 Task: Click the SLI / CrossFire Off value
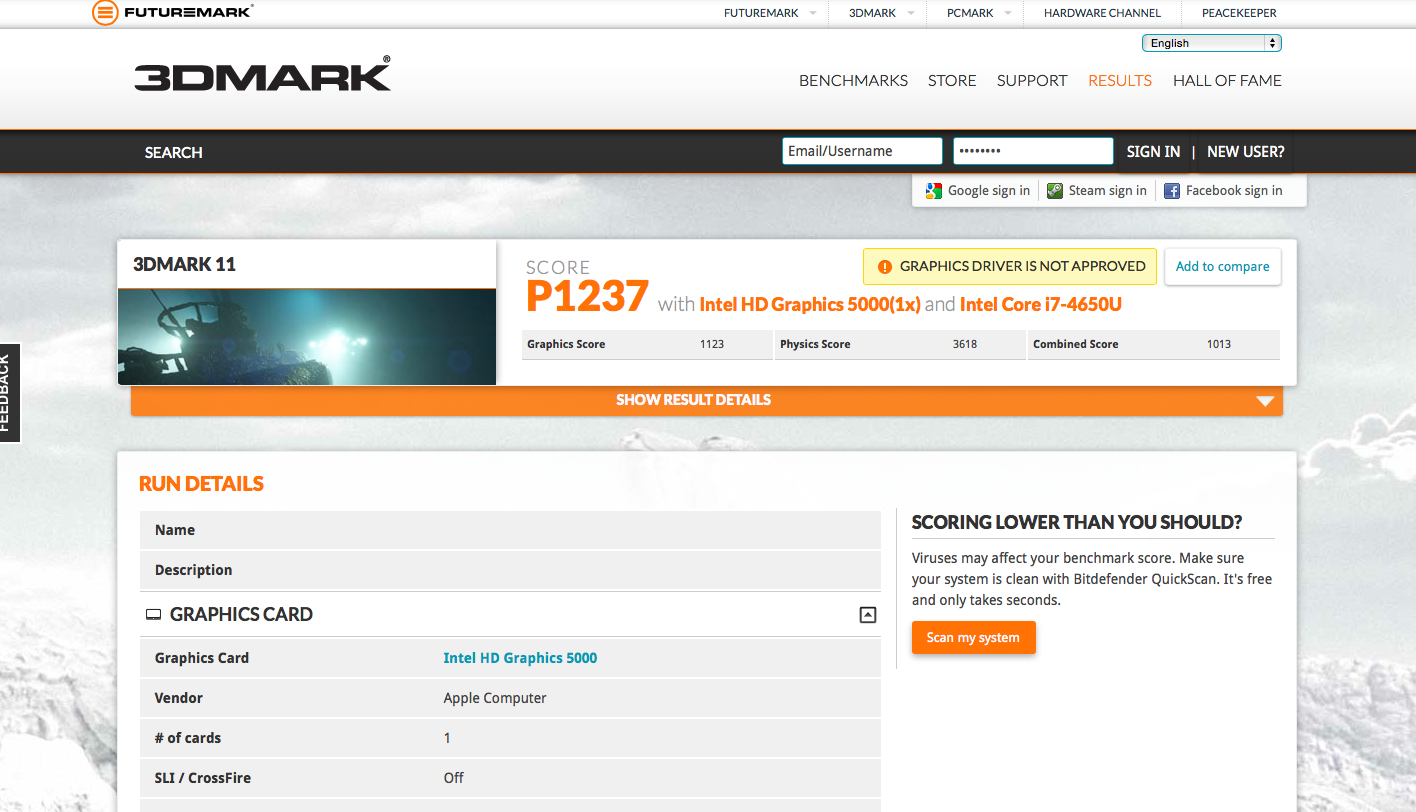click(x=454, y=778)
